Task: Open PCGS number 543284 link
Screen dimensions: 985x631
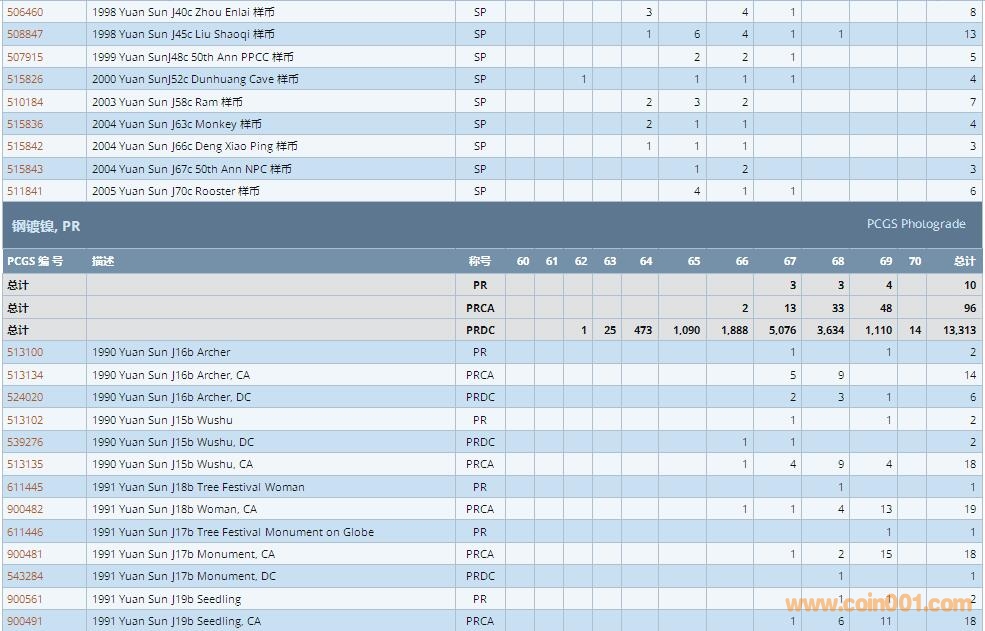Action: 25,576
